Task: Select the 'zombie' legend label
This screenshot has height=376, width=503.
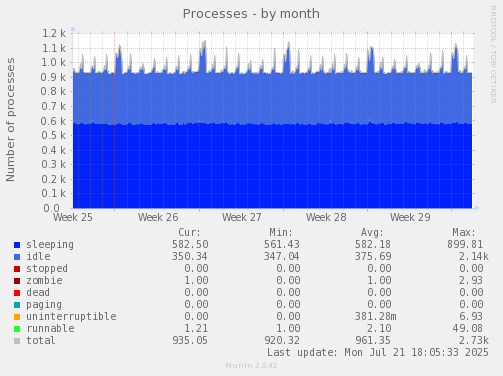Action: pos(44,280)
